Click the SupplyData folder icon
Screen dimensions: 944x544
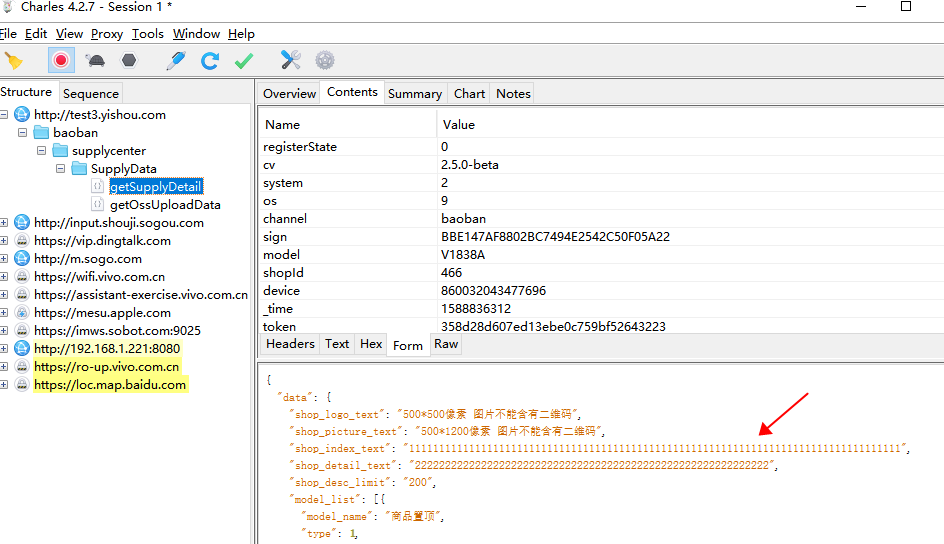click(79, 168)
